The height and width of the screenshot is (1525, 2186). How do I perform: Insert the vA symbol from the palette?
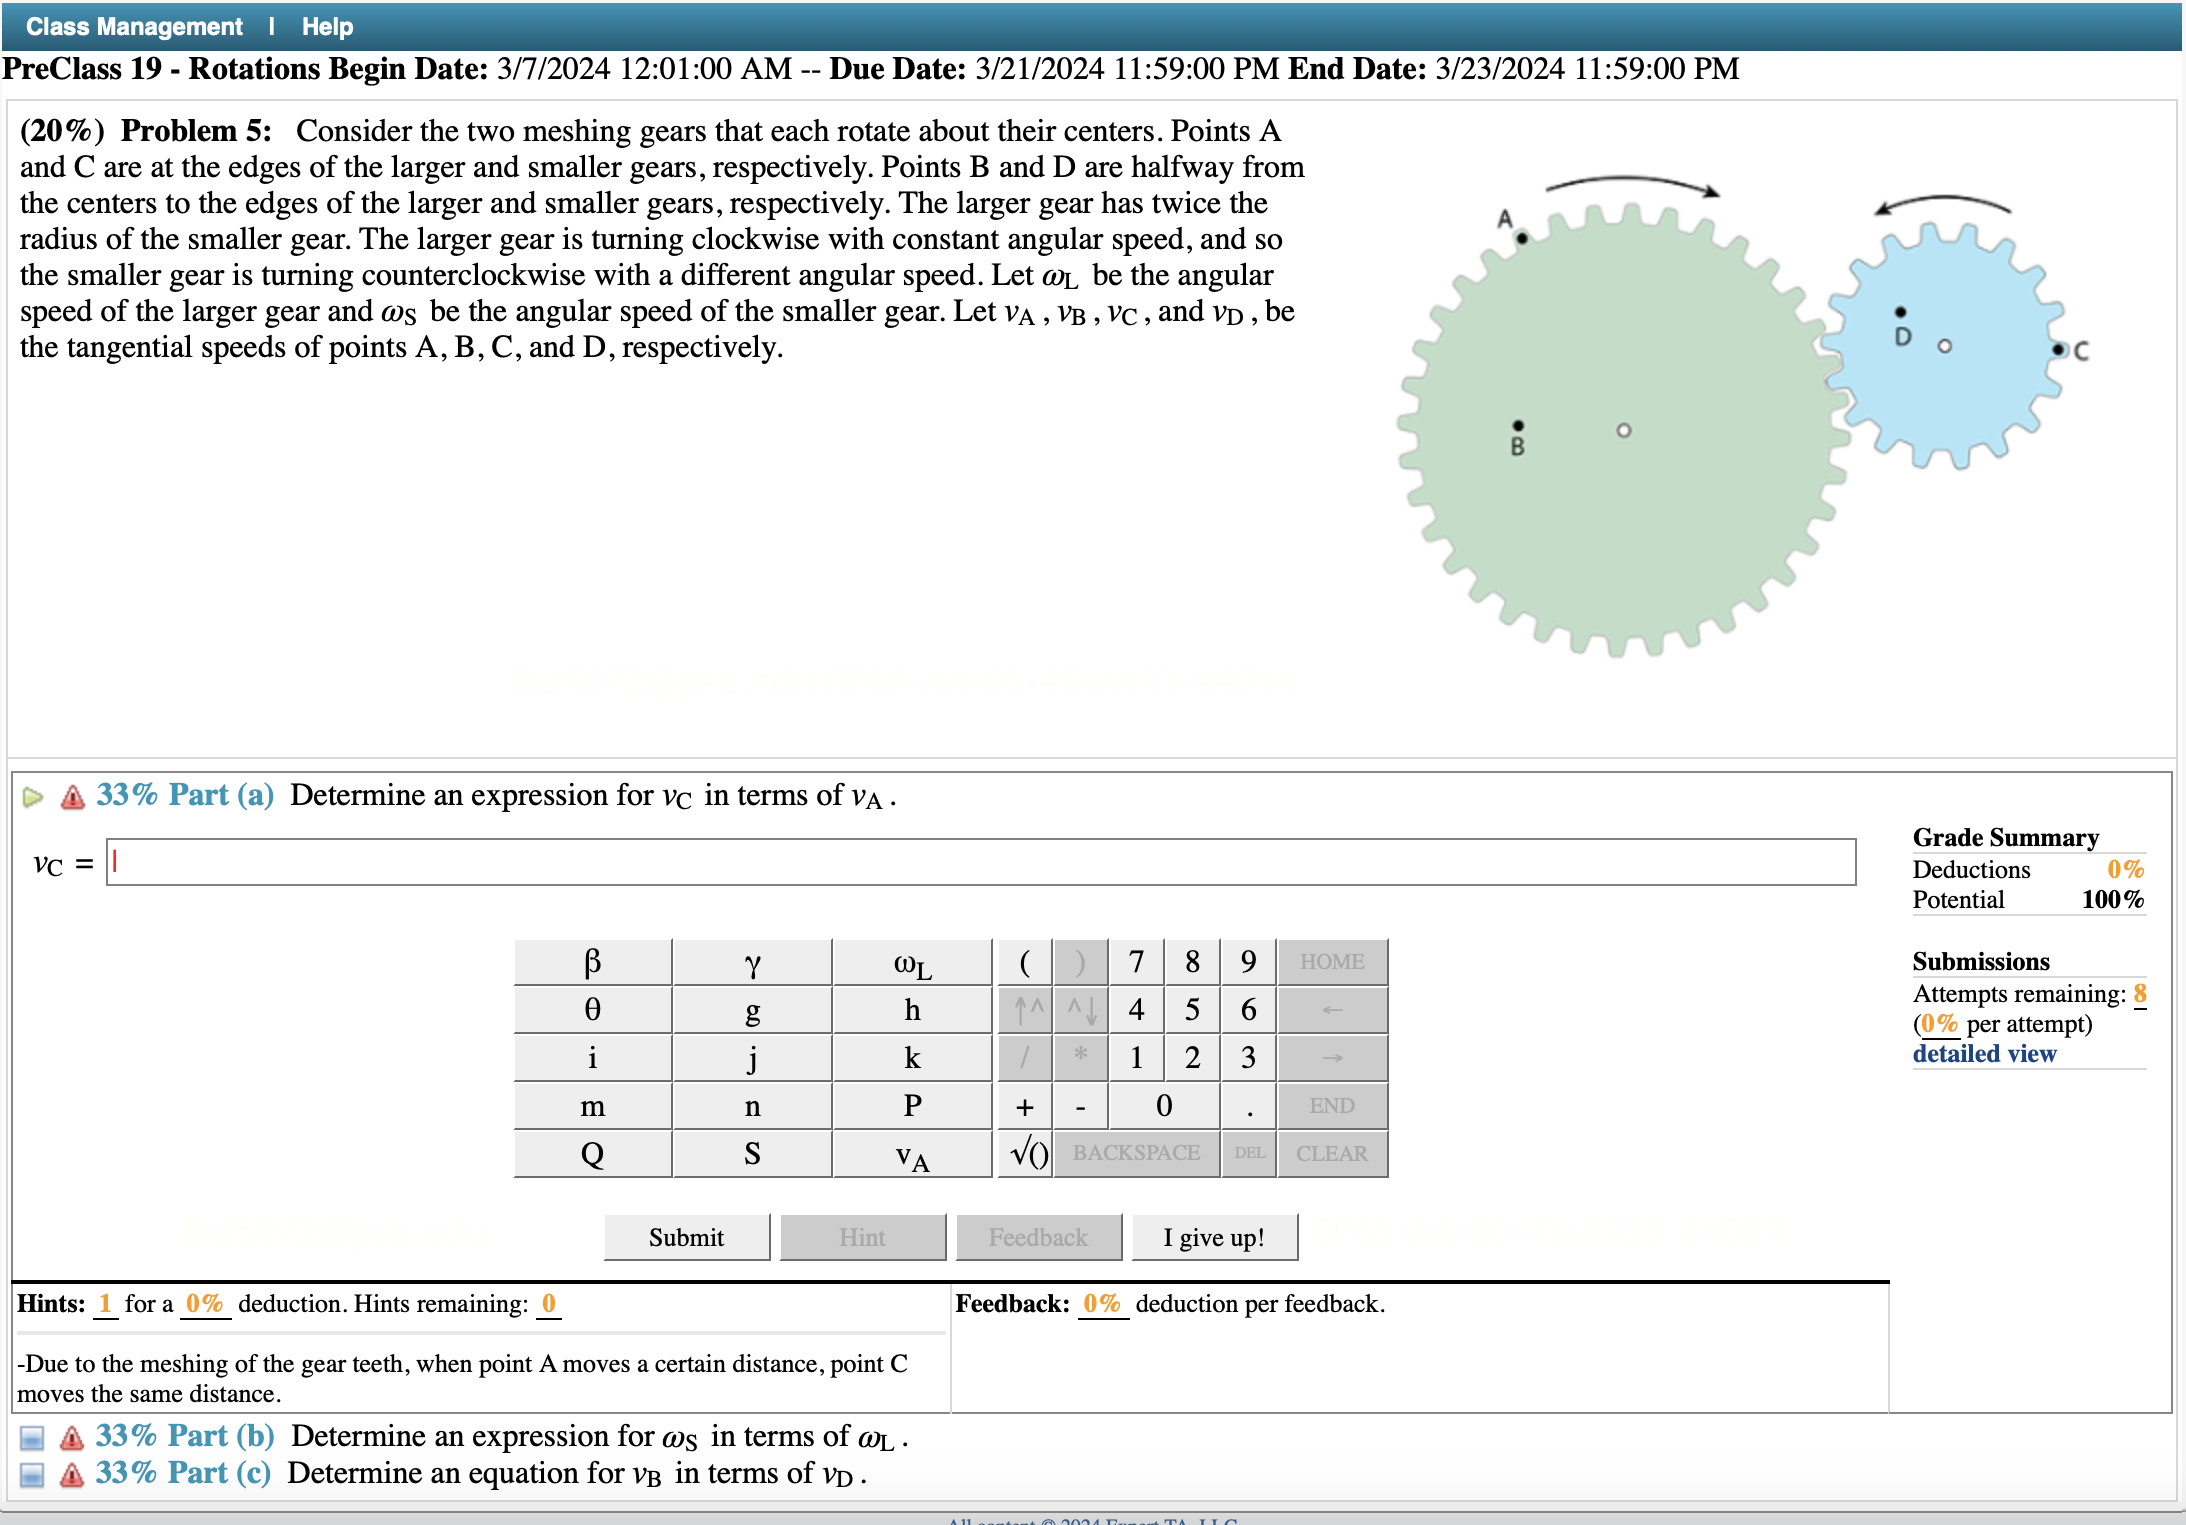tap(911, 1154)
